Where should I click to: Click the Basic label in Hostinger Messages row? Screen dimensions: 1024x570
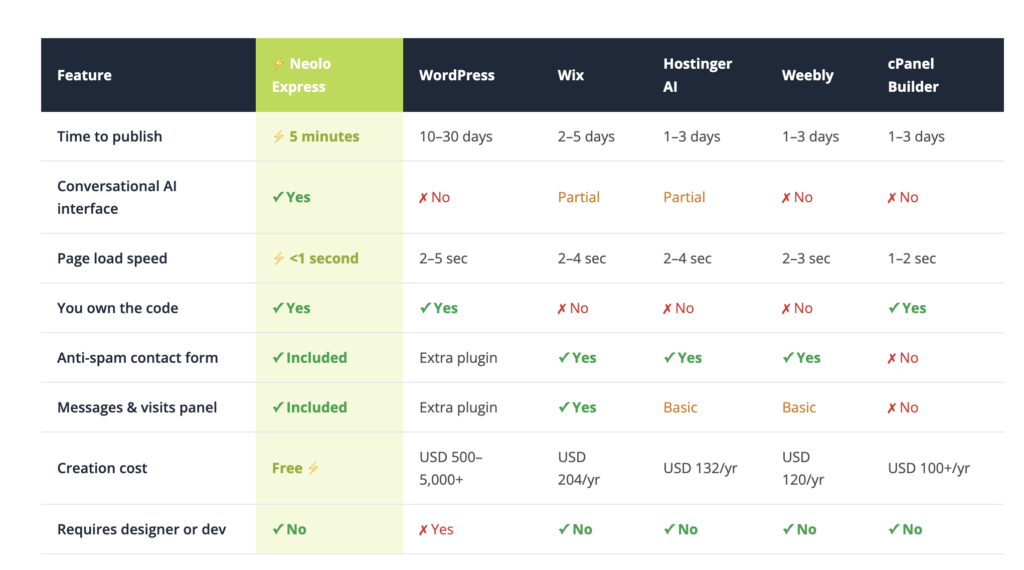click(x=680, y=408)
